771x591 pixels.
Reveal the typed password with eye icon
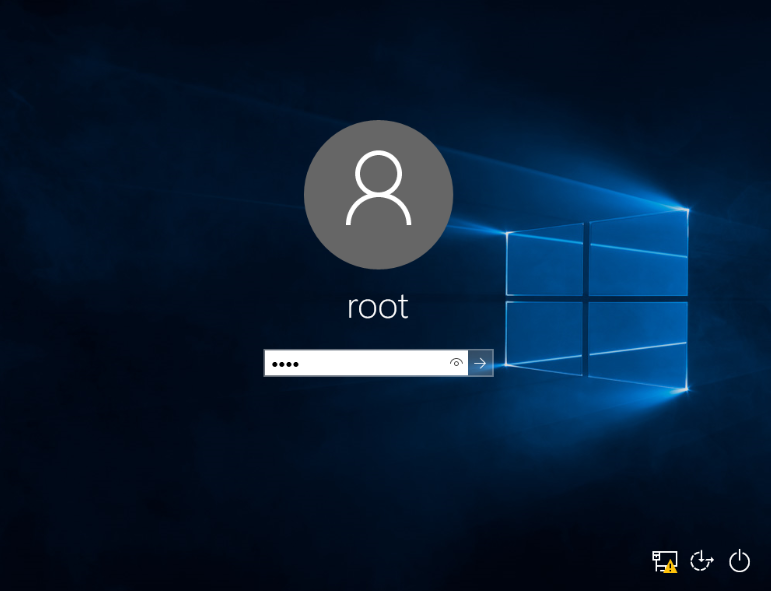456,363
